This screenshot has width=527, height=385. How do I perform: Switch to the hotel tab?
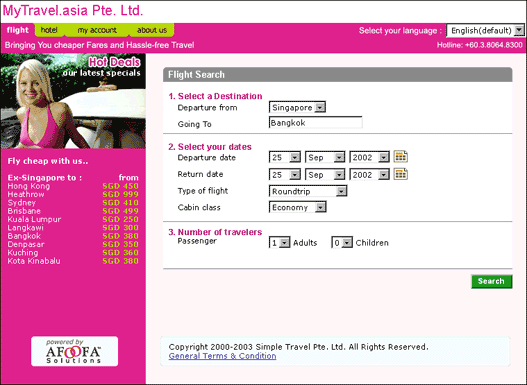click(49, 30)
